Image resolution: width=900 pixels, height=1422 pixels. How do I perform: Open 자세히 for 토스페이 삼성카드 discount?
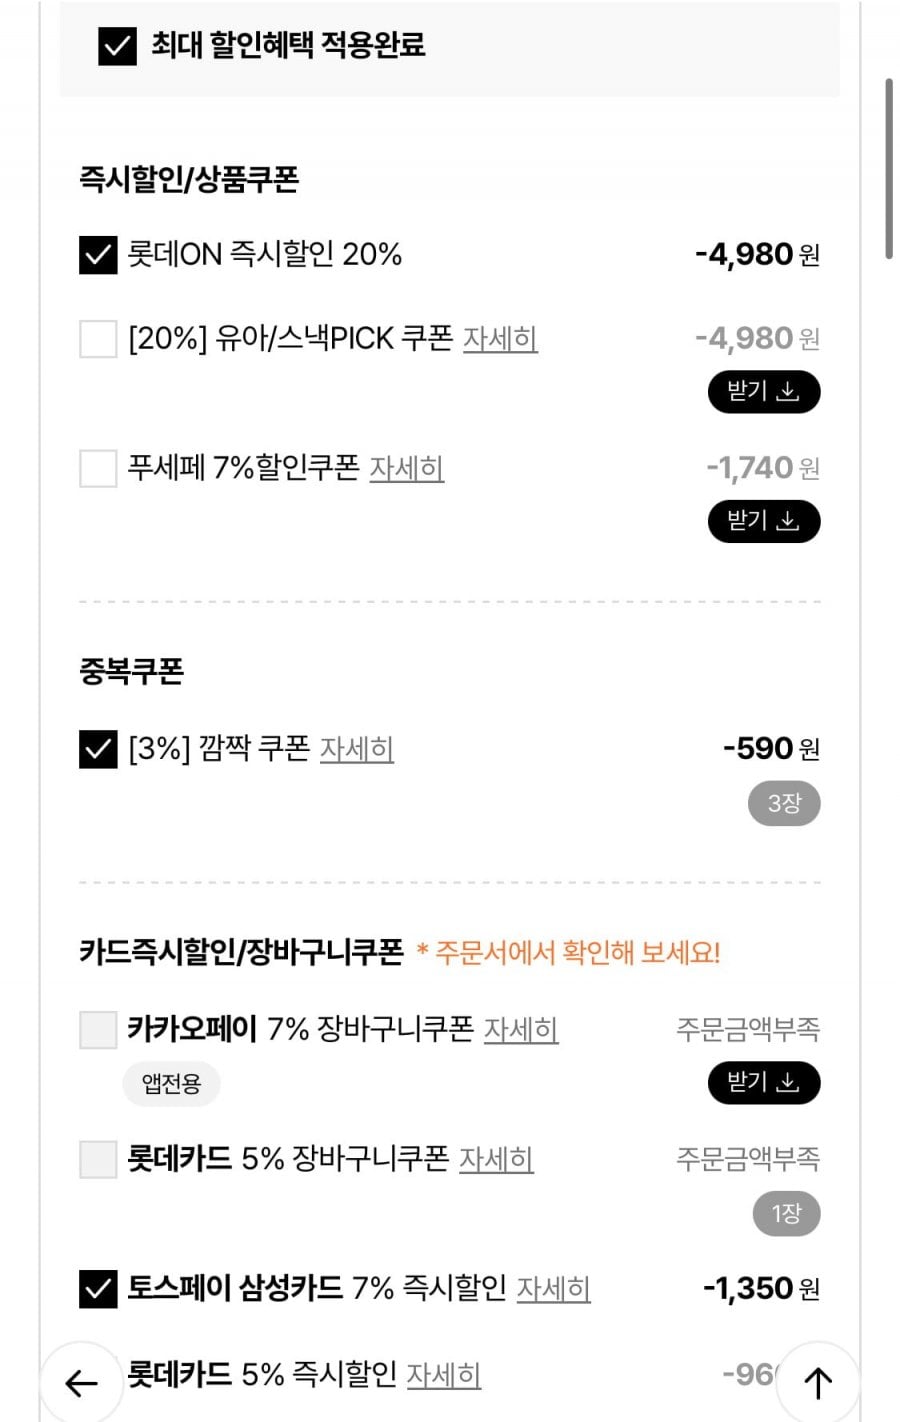553,1289
